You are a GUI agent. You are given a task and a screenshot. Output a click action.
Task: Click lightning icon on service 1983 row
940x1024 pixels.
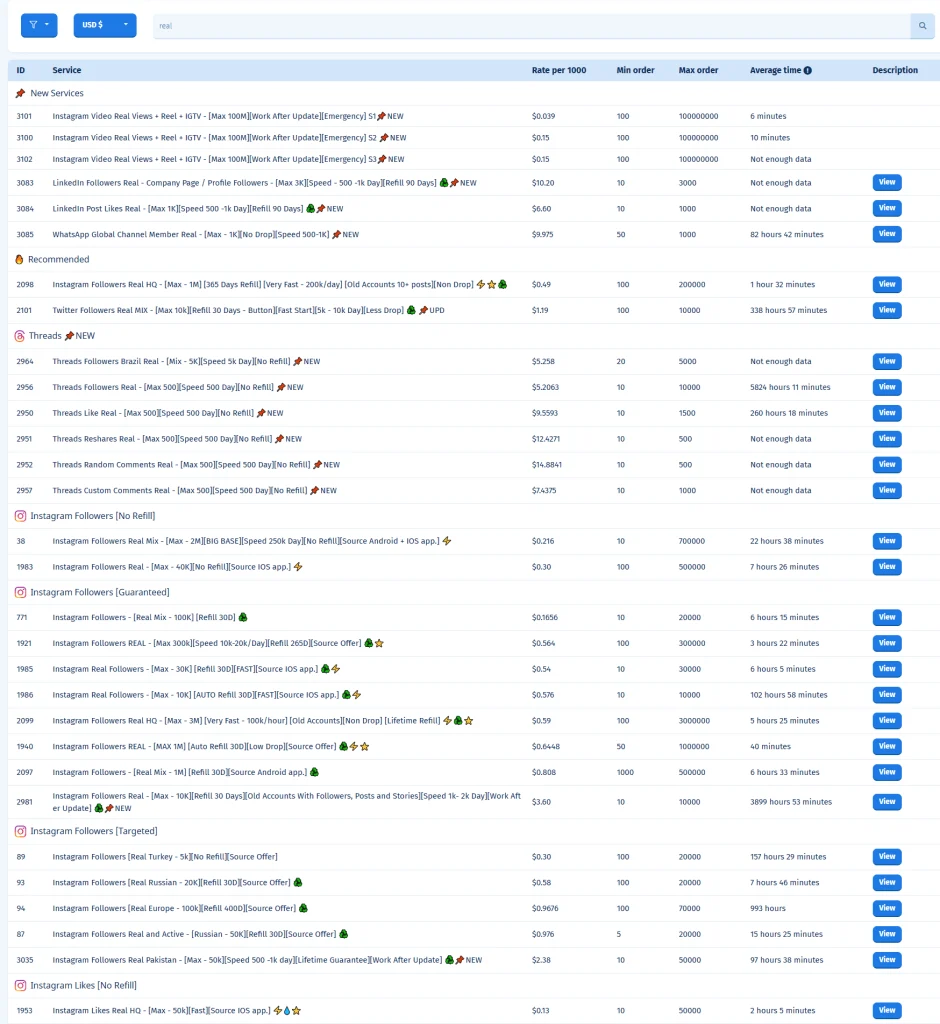298,567
